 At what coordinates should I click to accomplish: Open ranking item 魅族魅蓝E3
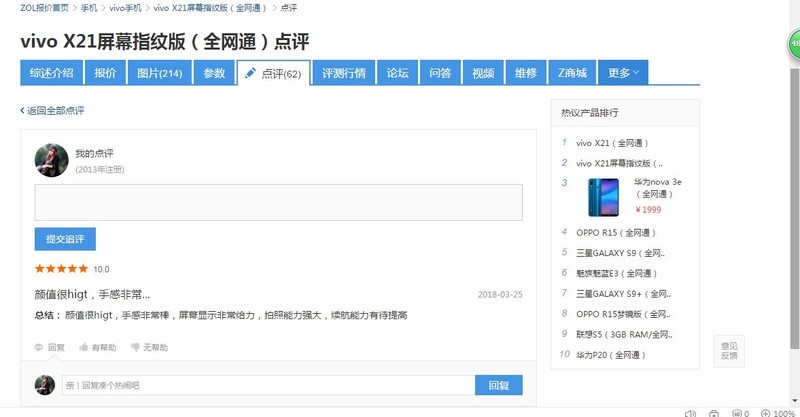tap(616, 274)
